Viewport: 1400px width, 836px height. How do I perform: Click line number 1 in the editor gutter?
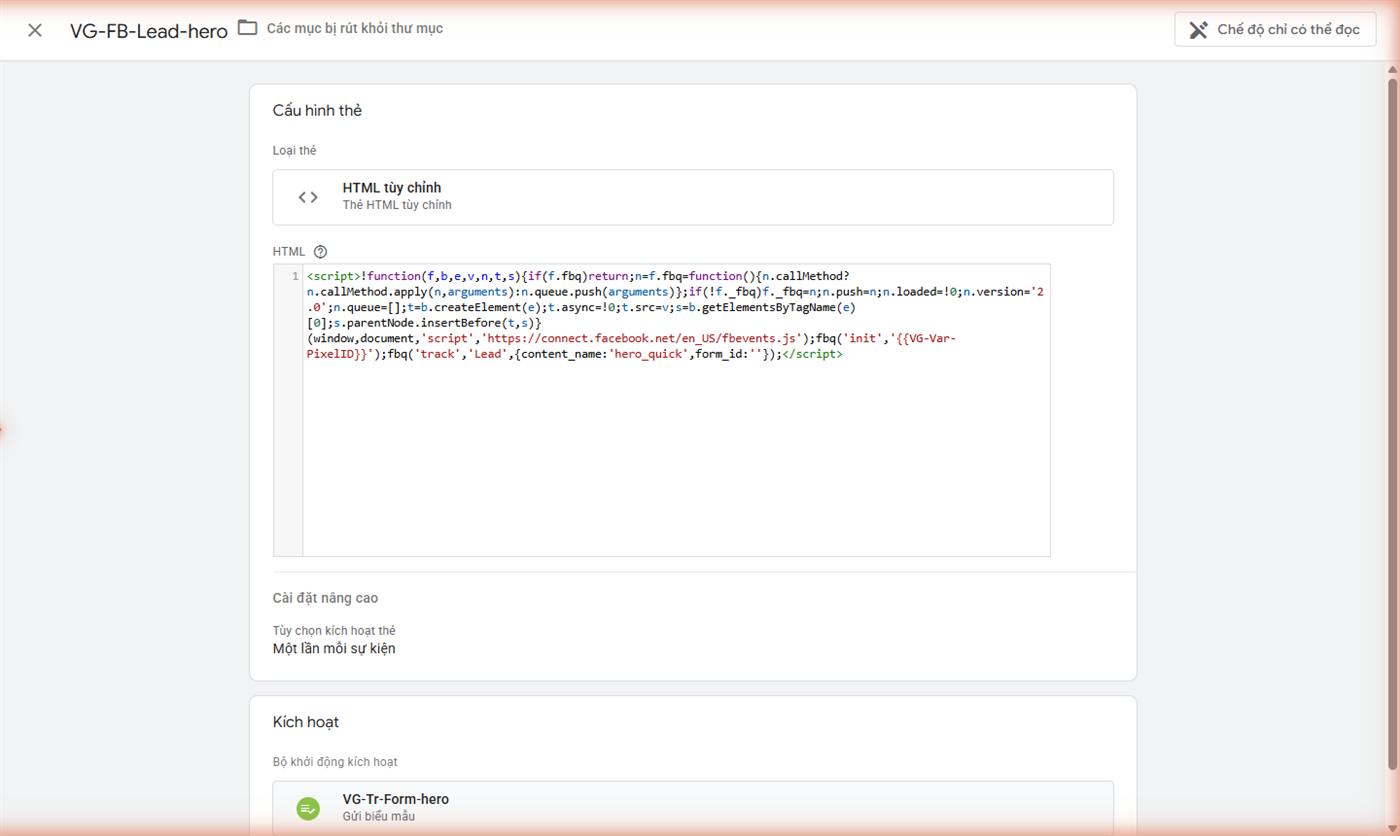[295, 276]
